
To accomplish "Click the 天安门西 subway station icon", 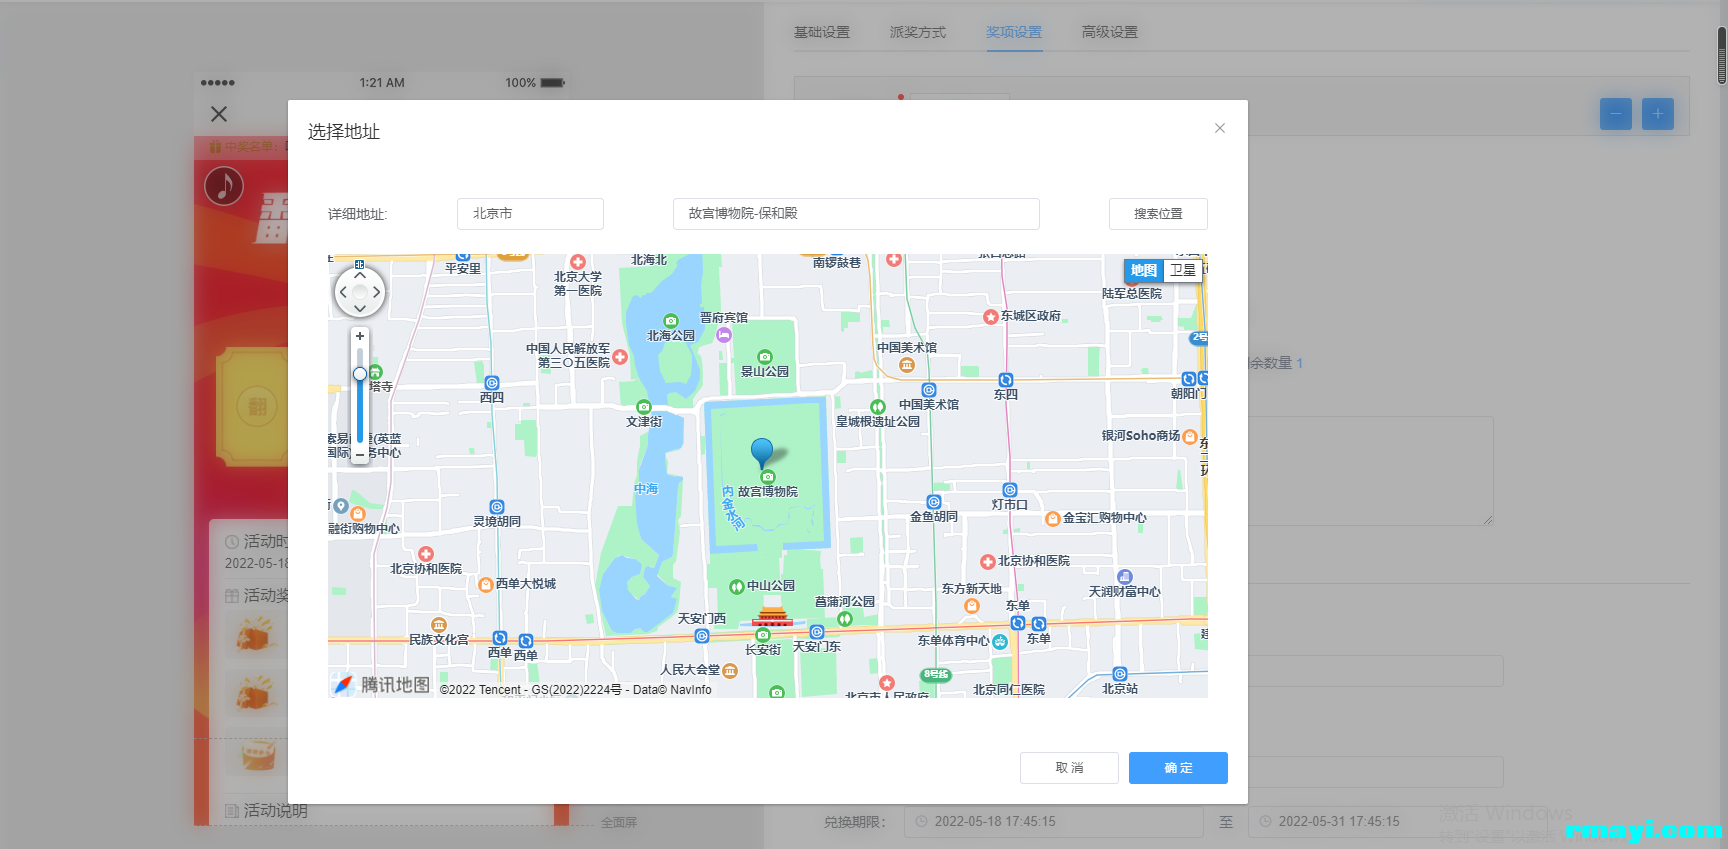I will [x=702, y=636].
